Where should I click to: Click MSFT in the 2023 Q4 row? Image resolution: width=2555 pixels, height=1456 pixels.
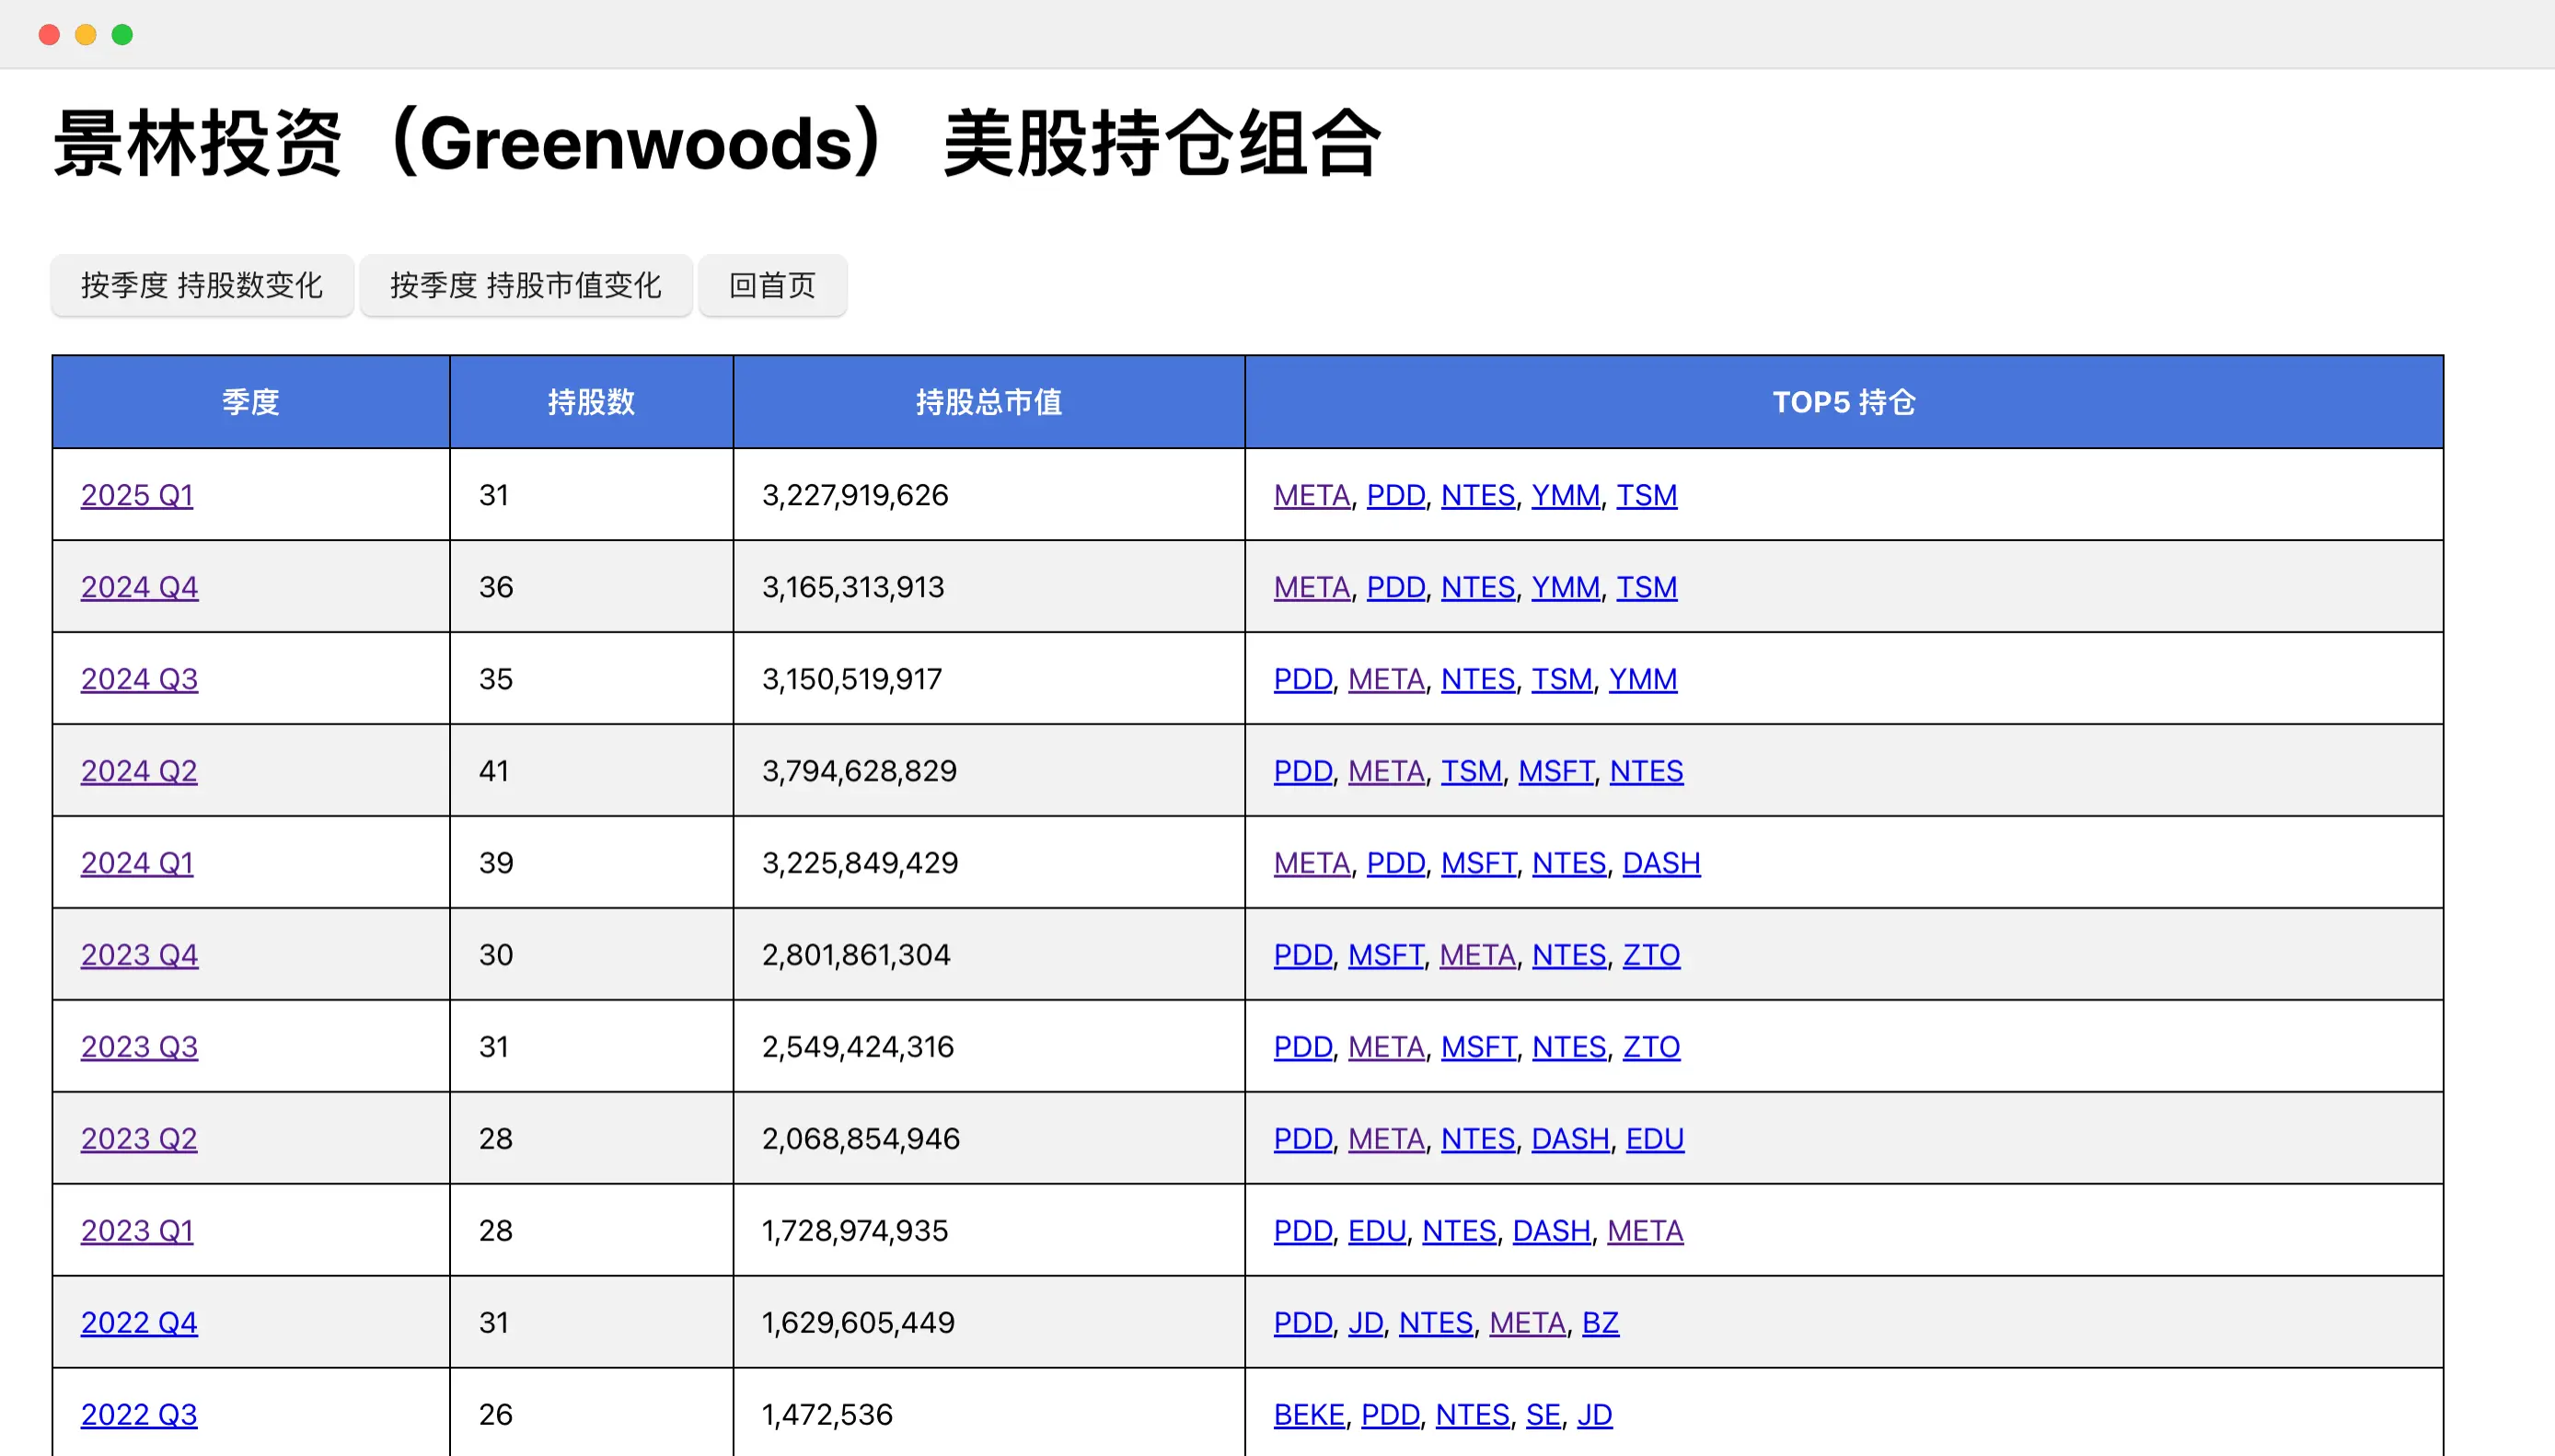click(1386, 955)
